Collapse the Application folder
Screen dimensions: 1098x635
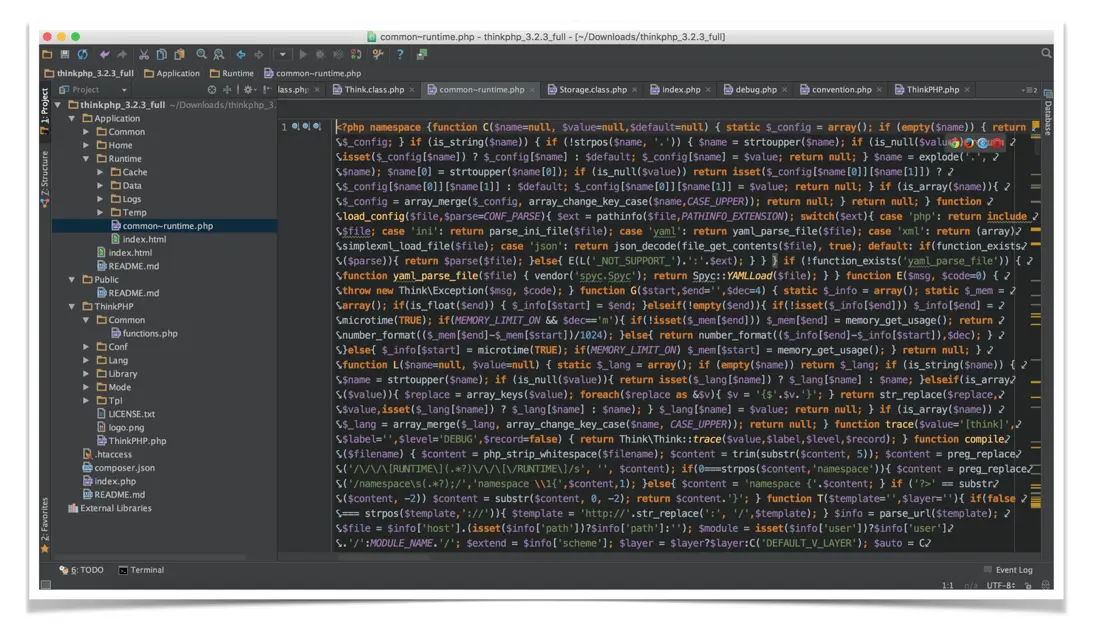(72, 118)
